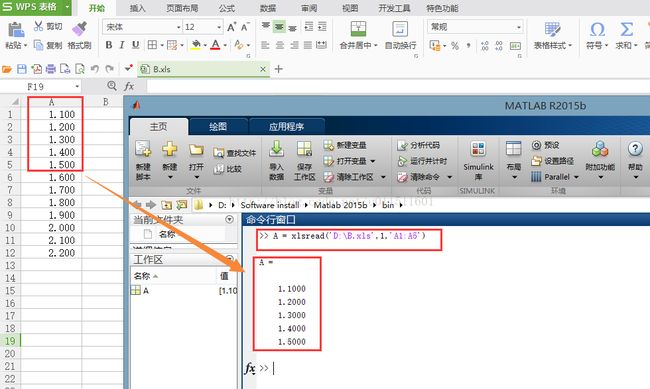Screen dimensions: 650x389
Task: Click MATLAB Set Path 设置路径
Action: click(553, 161)
